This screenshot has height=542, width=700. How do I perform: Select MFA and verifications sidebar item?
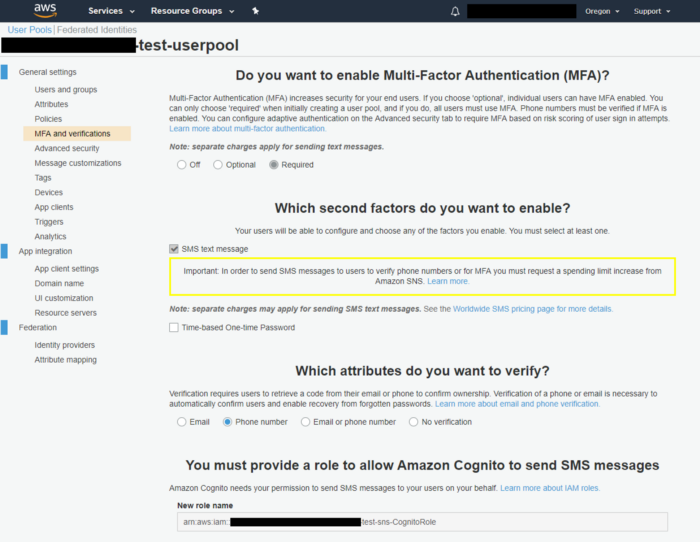pos(77,133)
